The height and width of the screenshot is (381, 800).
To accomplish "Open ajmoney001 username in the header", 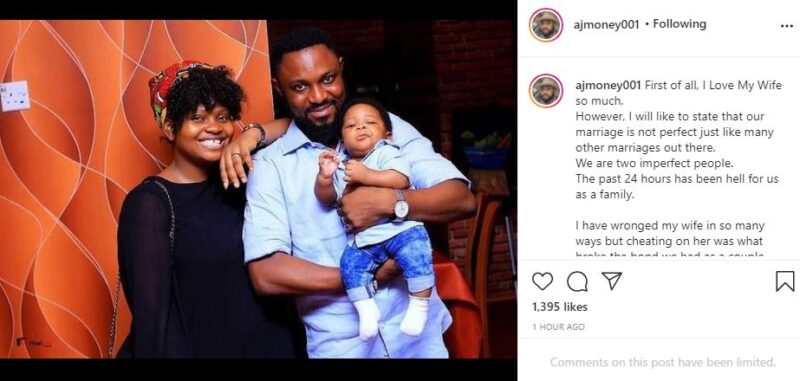I will pyautogui.click(x=606, y=24).
